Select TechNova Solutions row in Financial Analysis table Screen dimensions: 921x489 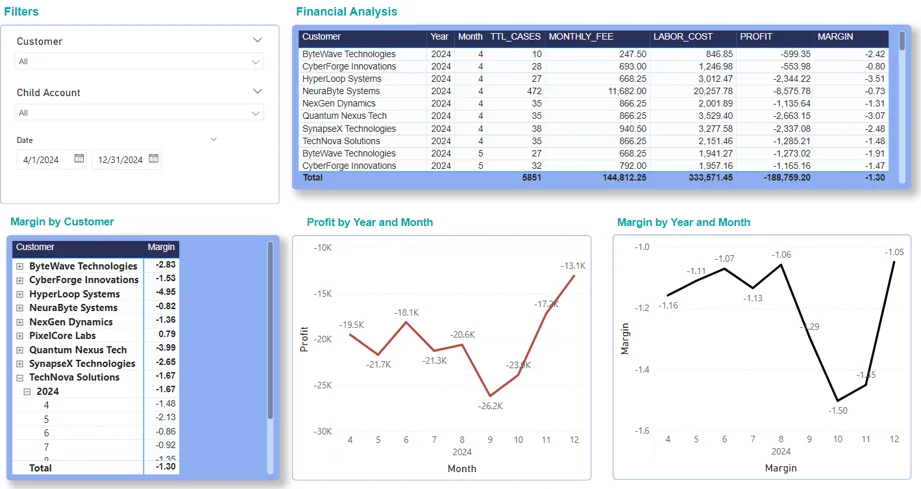point(594,141)
